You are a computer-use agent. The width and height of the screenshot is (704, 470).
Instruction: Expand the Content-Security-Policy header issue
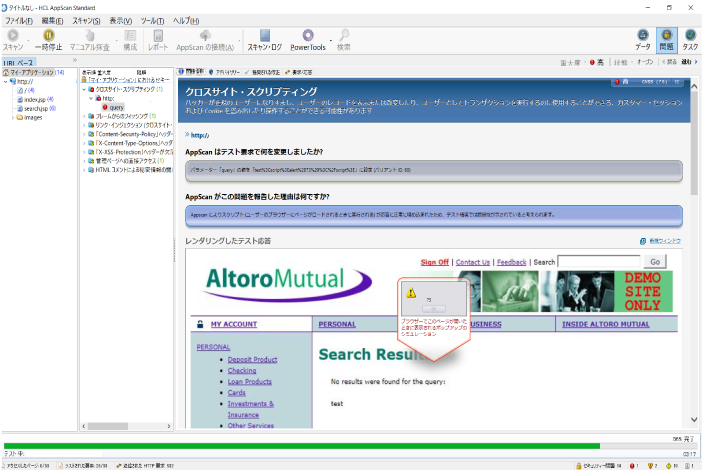84,134
